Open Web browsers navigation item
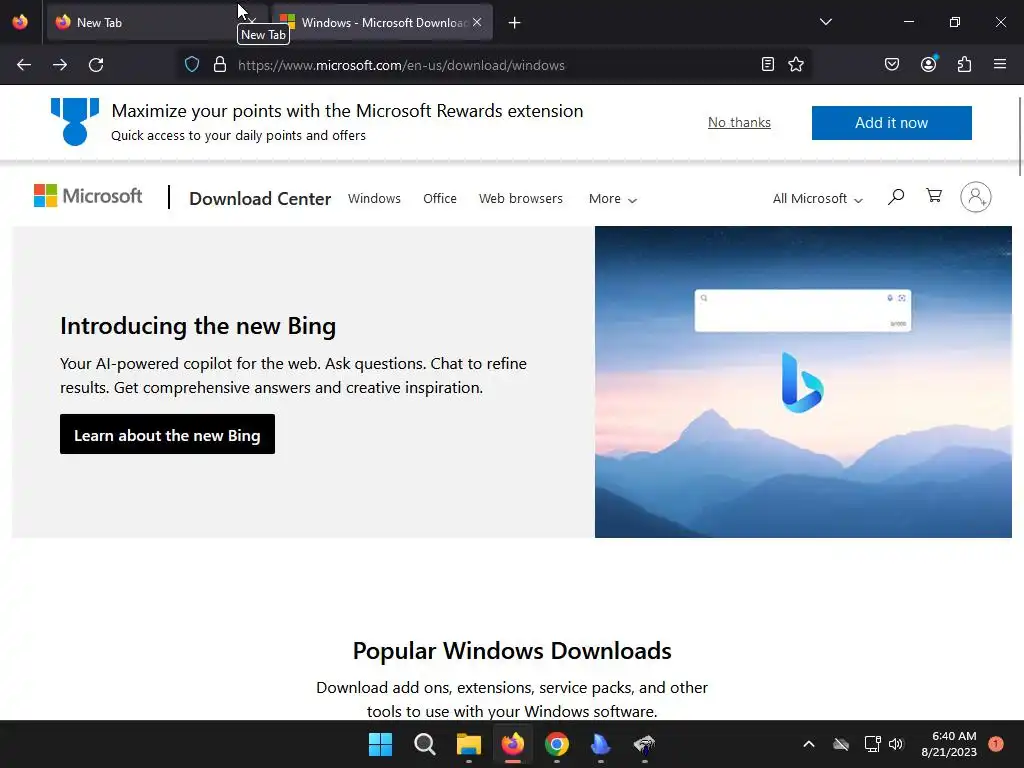Viewport: 1024px width, 768px height. point(520,199)
